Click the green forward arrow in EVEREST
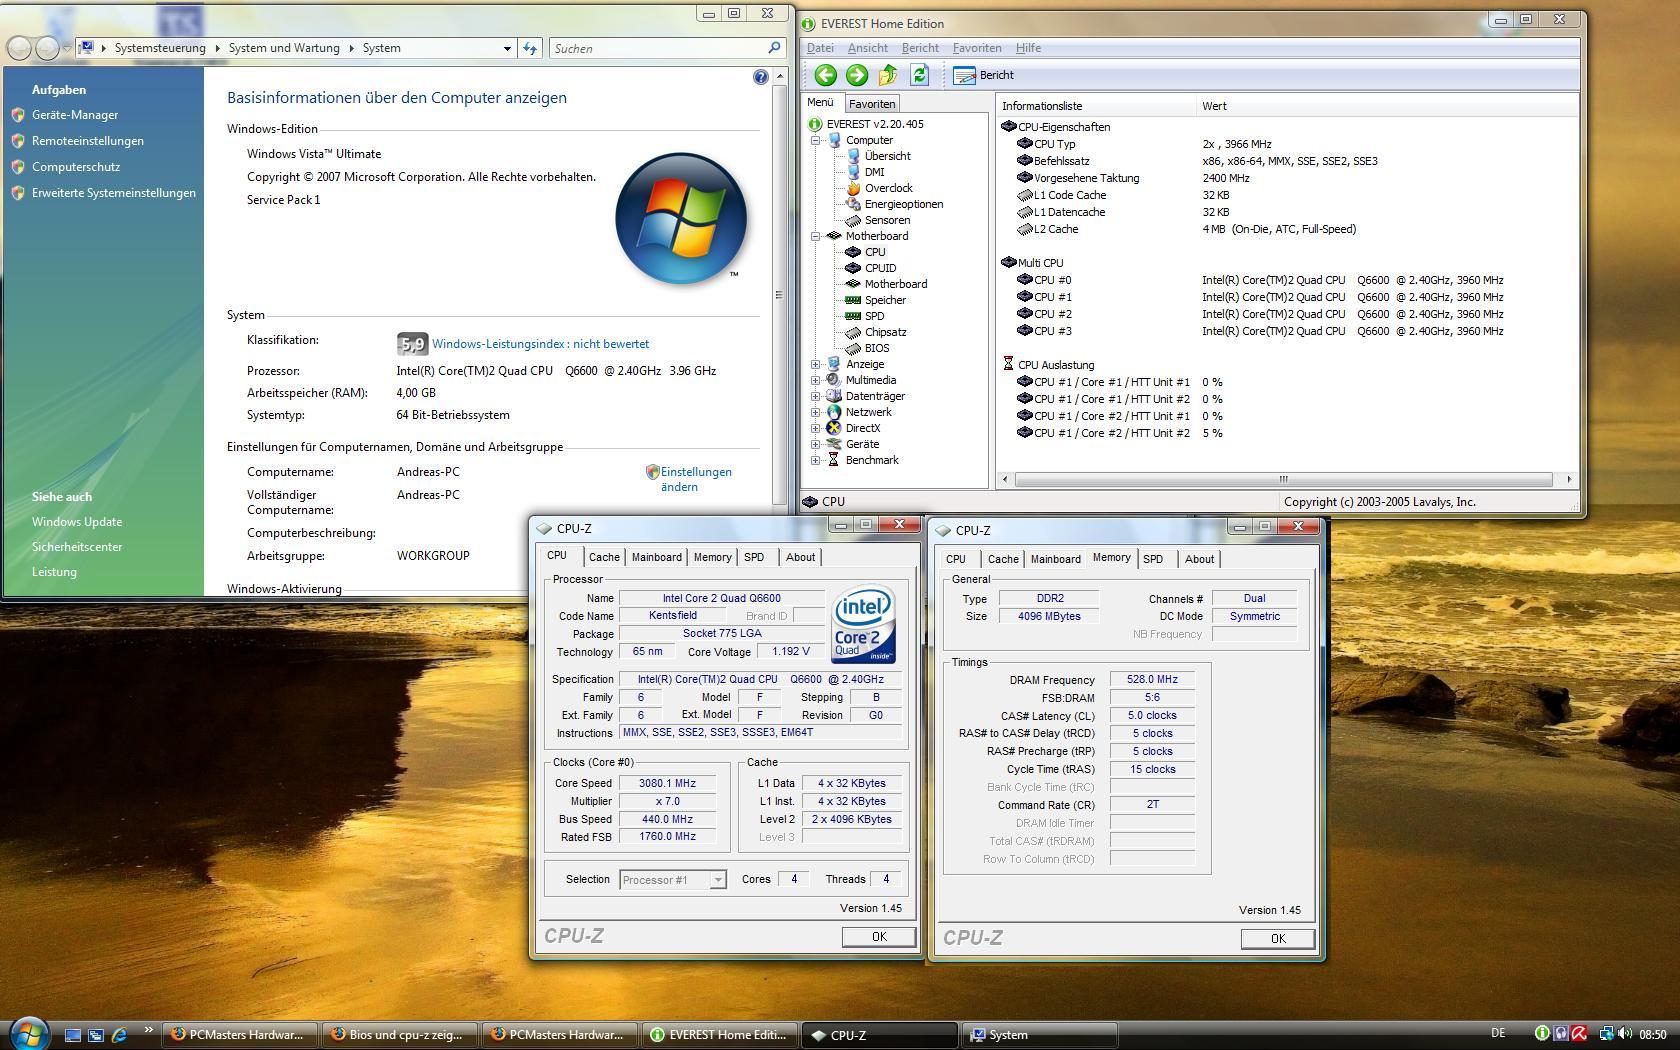 [857, 75]
